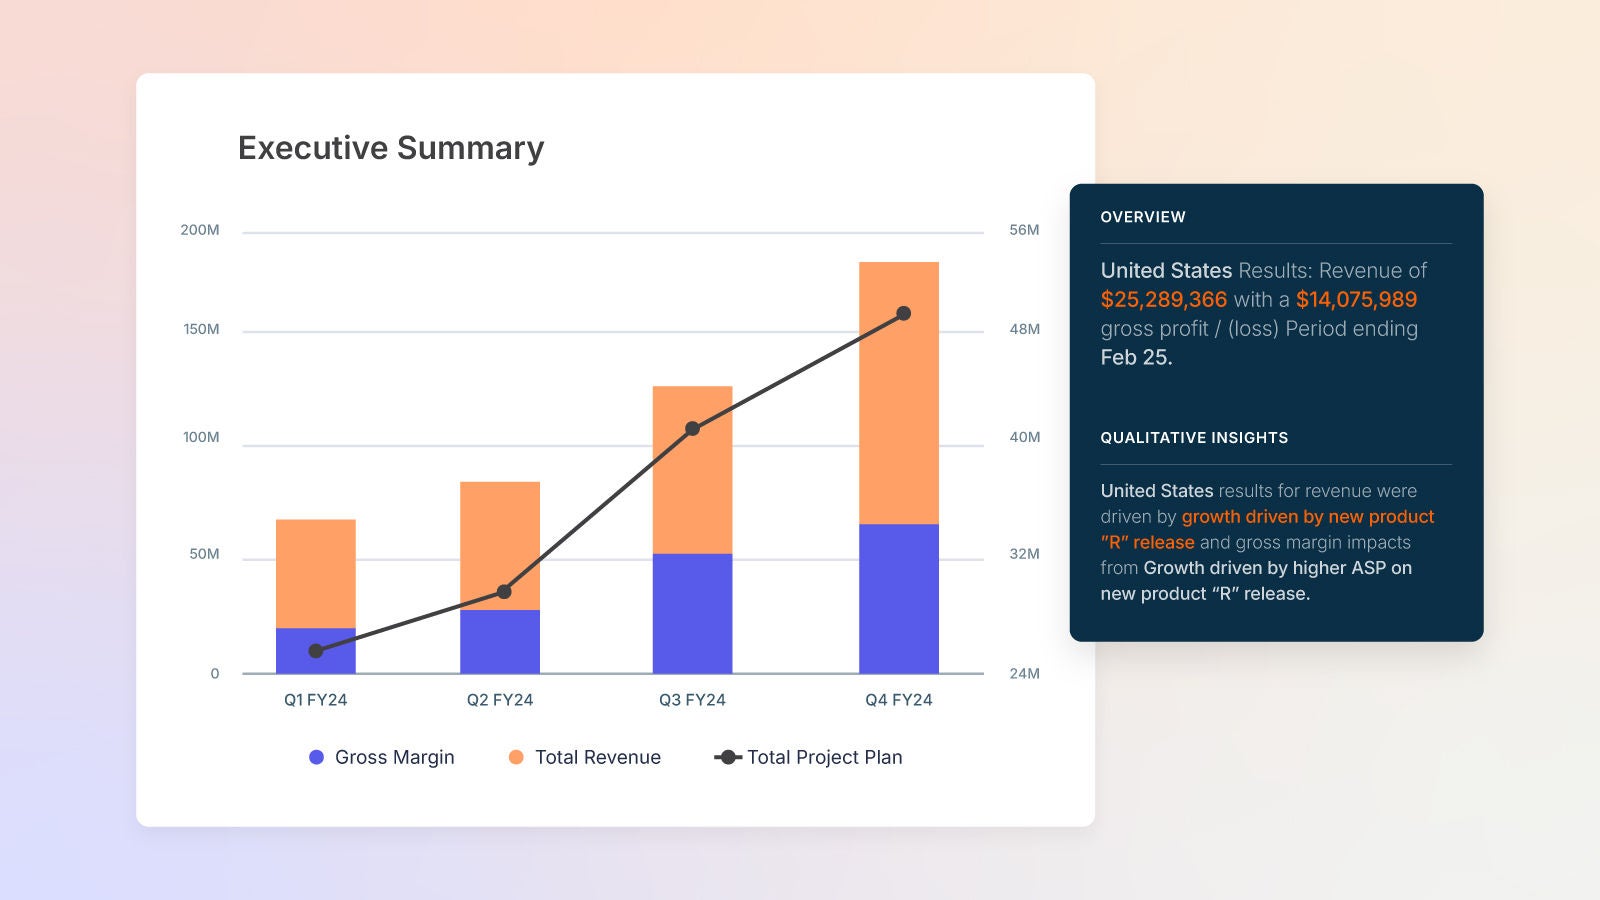Screen dimensions: 1600x900
Task: Click the Gross Margin legend dot
Action: (x=316, y=757)
